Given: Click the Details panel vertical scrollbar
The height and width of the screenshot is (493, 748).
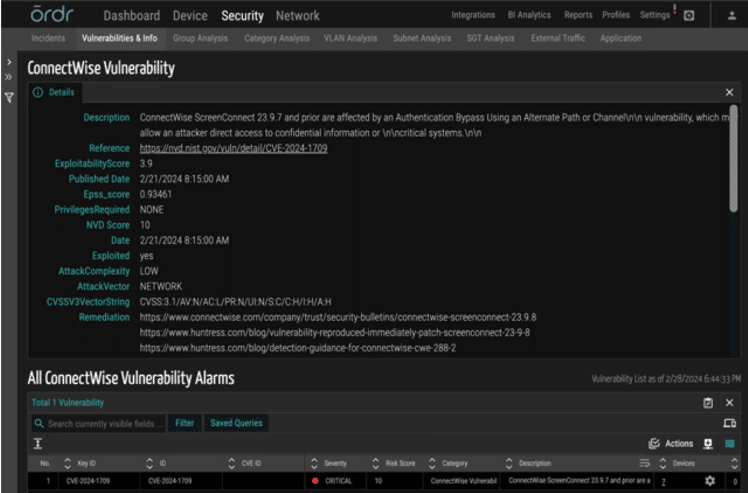Looking at the screenshot, I should point(733,159).
